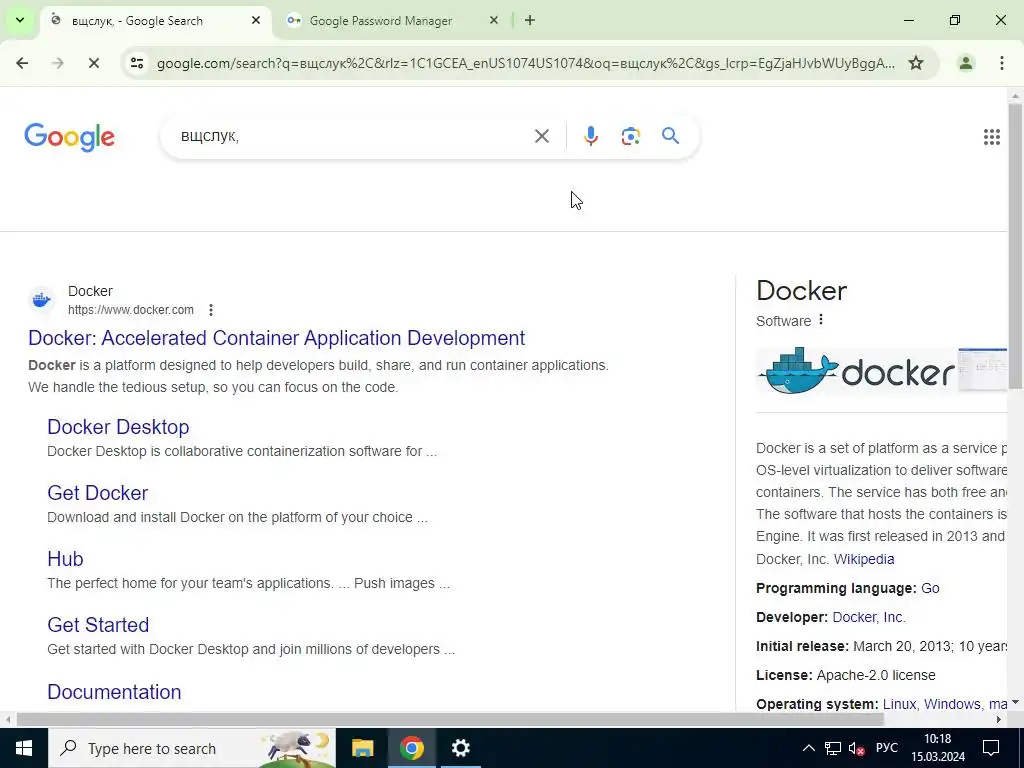Show hidden system tray icons
The width and height of the screenshot is (1024, 768).
808,748
